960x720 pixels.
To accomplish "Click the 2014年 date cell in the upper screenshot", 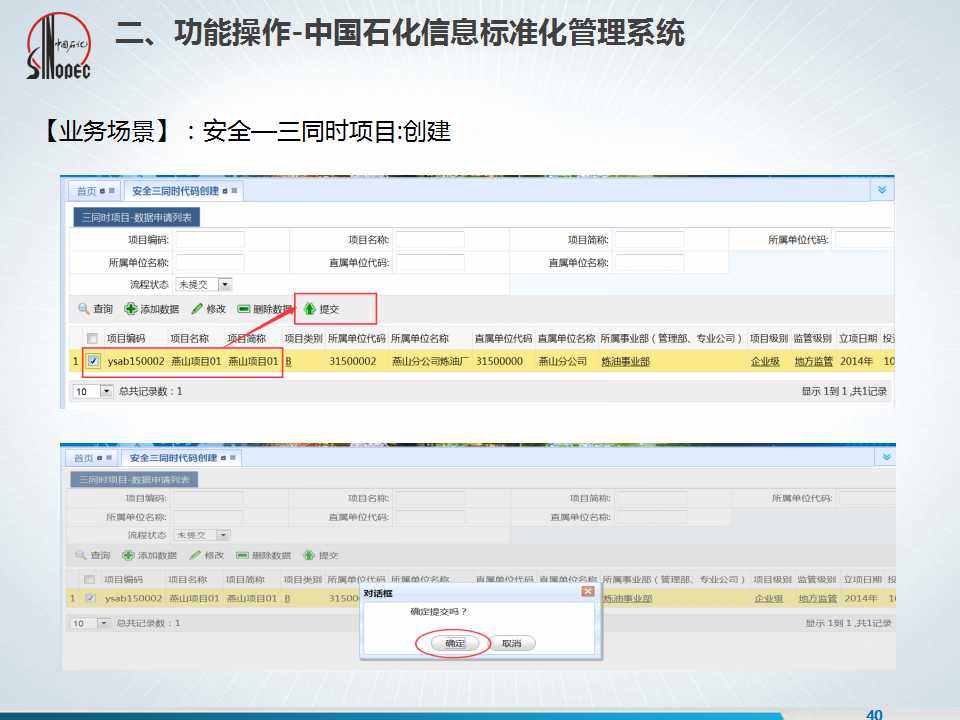I will tap(856, 361).
